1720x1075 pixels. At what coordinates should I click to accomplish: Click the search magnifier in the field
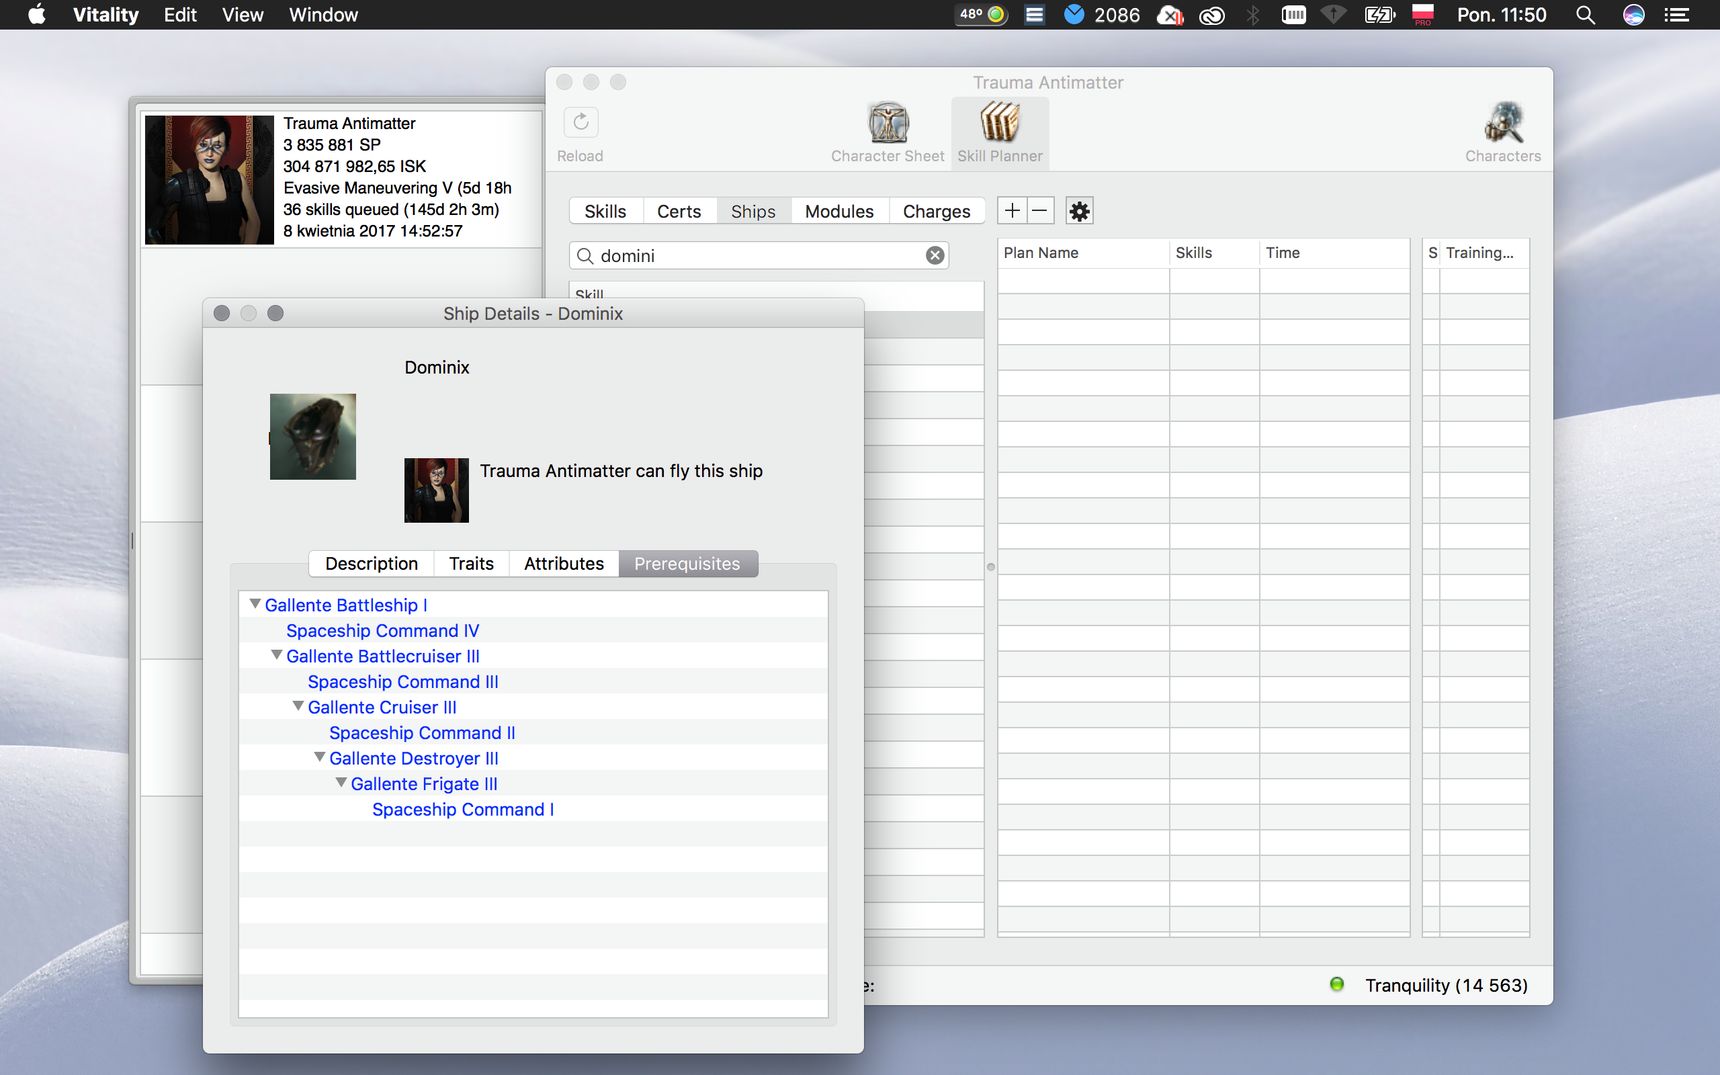[x=585, y=256]
